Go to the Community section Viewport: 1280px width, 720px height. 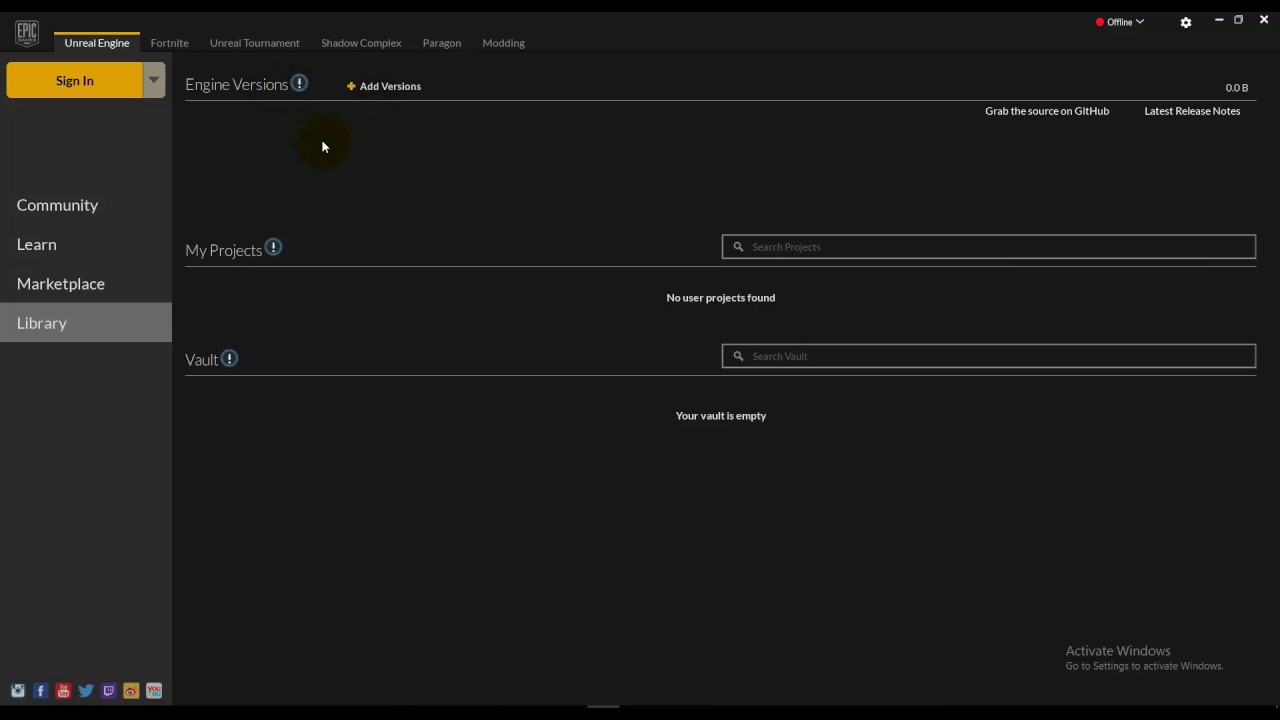pyautogui.click(x=86, y=205)
